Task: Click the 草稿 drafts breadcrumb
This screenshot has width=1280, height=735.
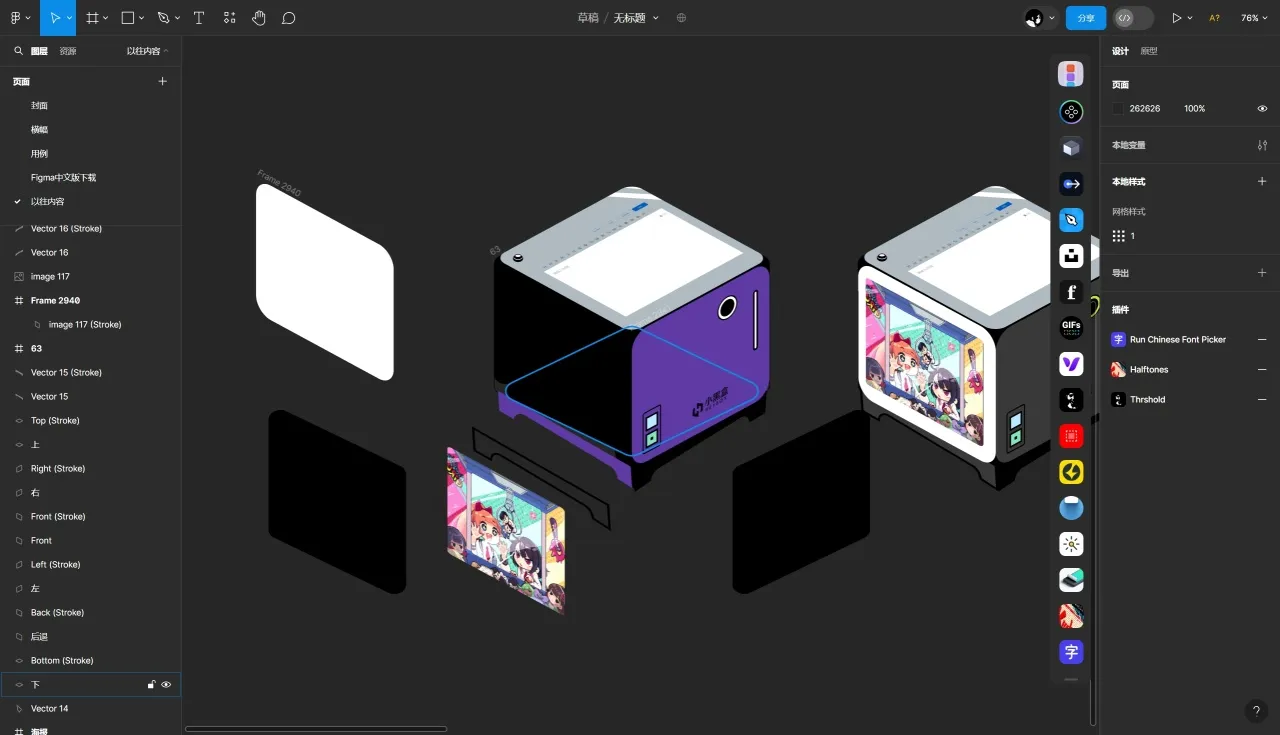Action: (587, 18)
